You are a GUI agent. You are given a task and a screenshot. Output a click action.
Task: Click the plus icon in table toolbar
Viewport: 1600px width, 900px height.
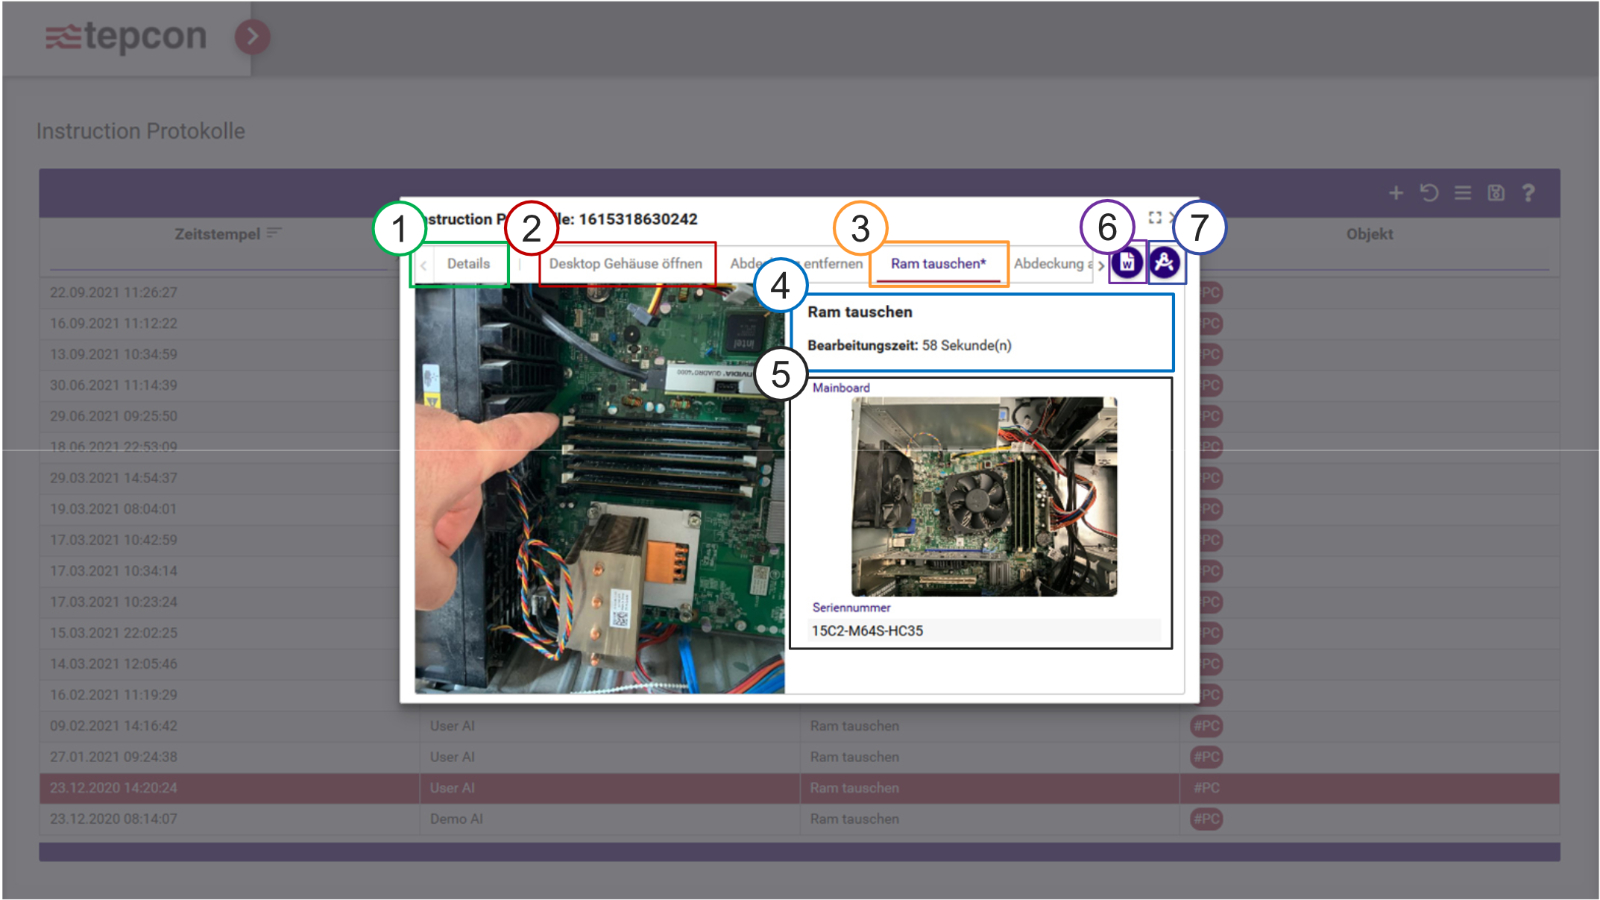pos(1396,193)
